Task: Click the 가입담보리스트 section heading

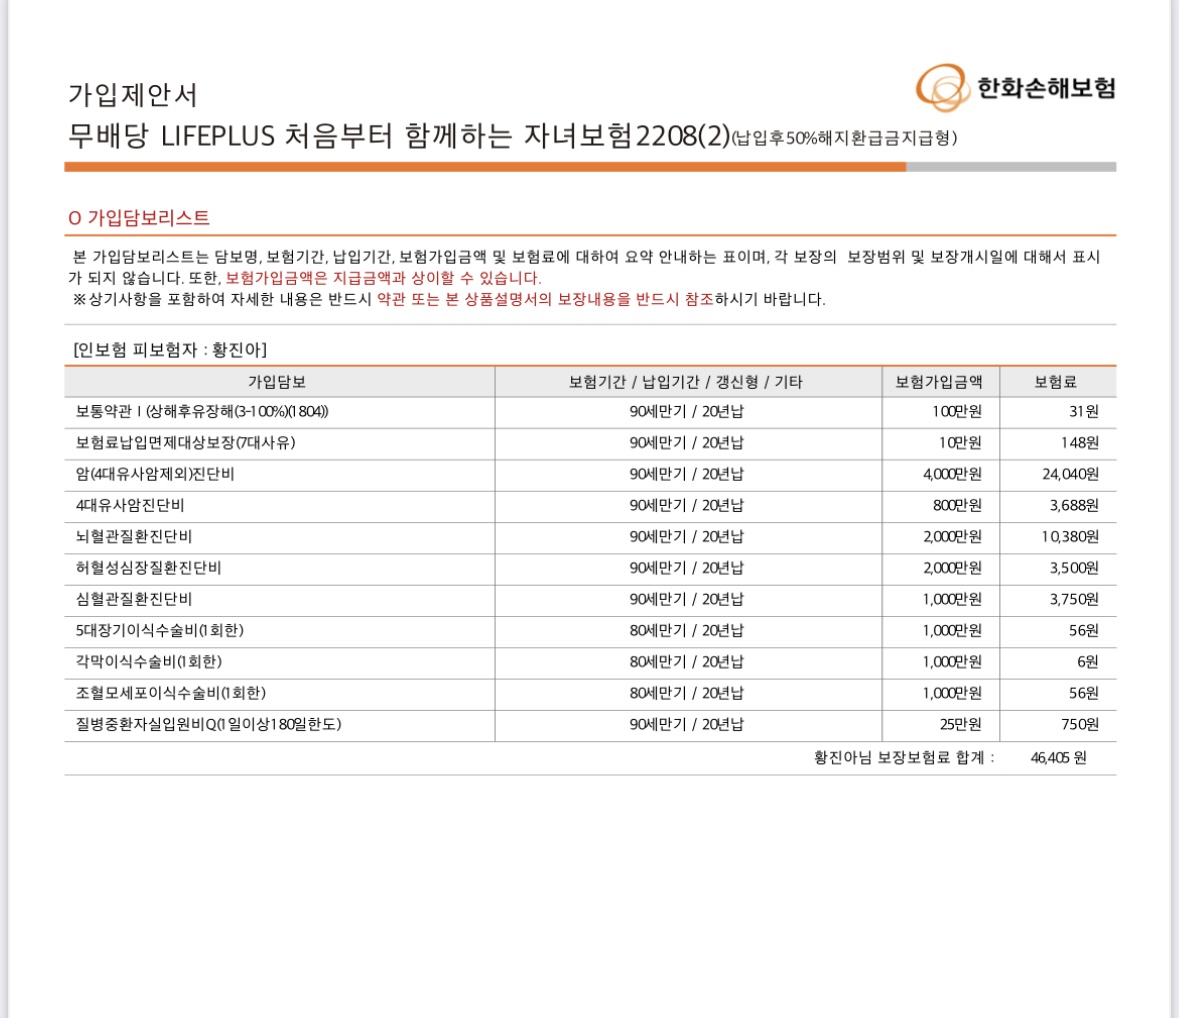Action: pyautogui.click(x=139, y=218)
